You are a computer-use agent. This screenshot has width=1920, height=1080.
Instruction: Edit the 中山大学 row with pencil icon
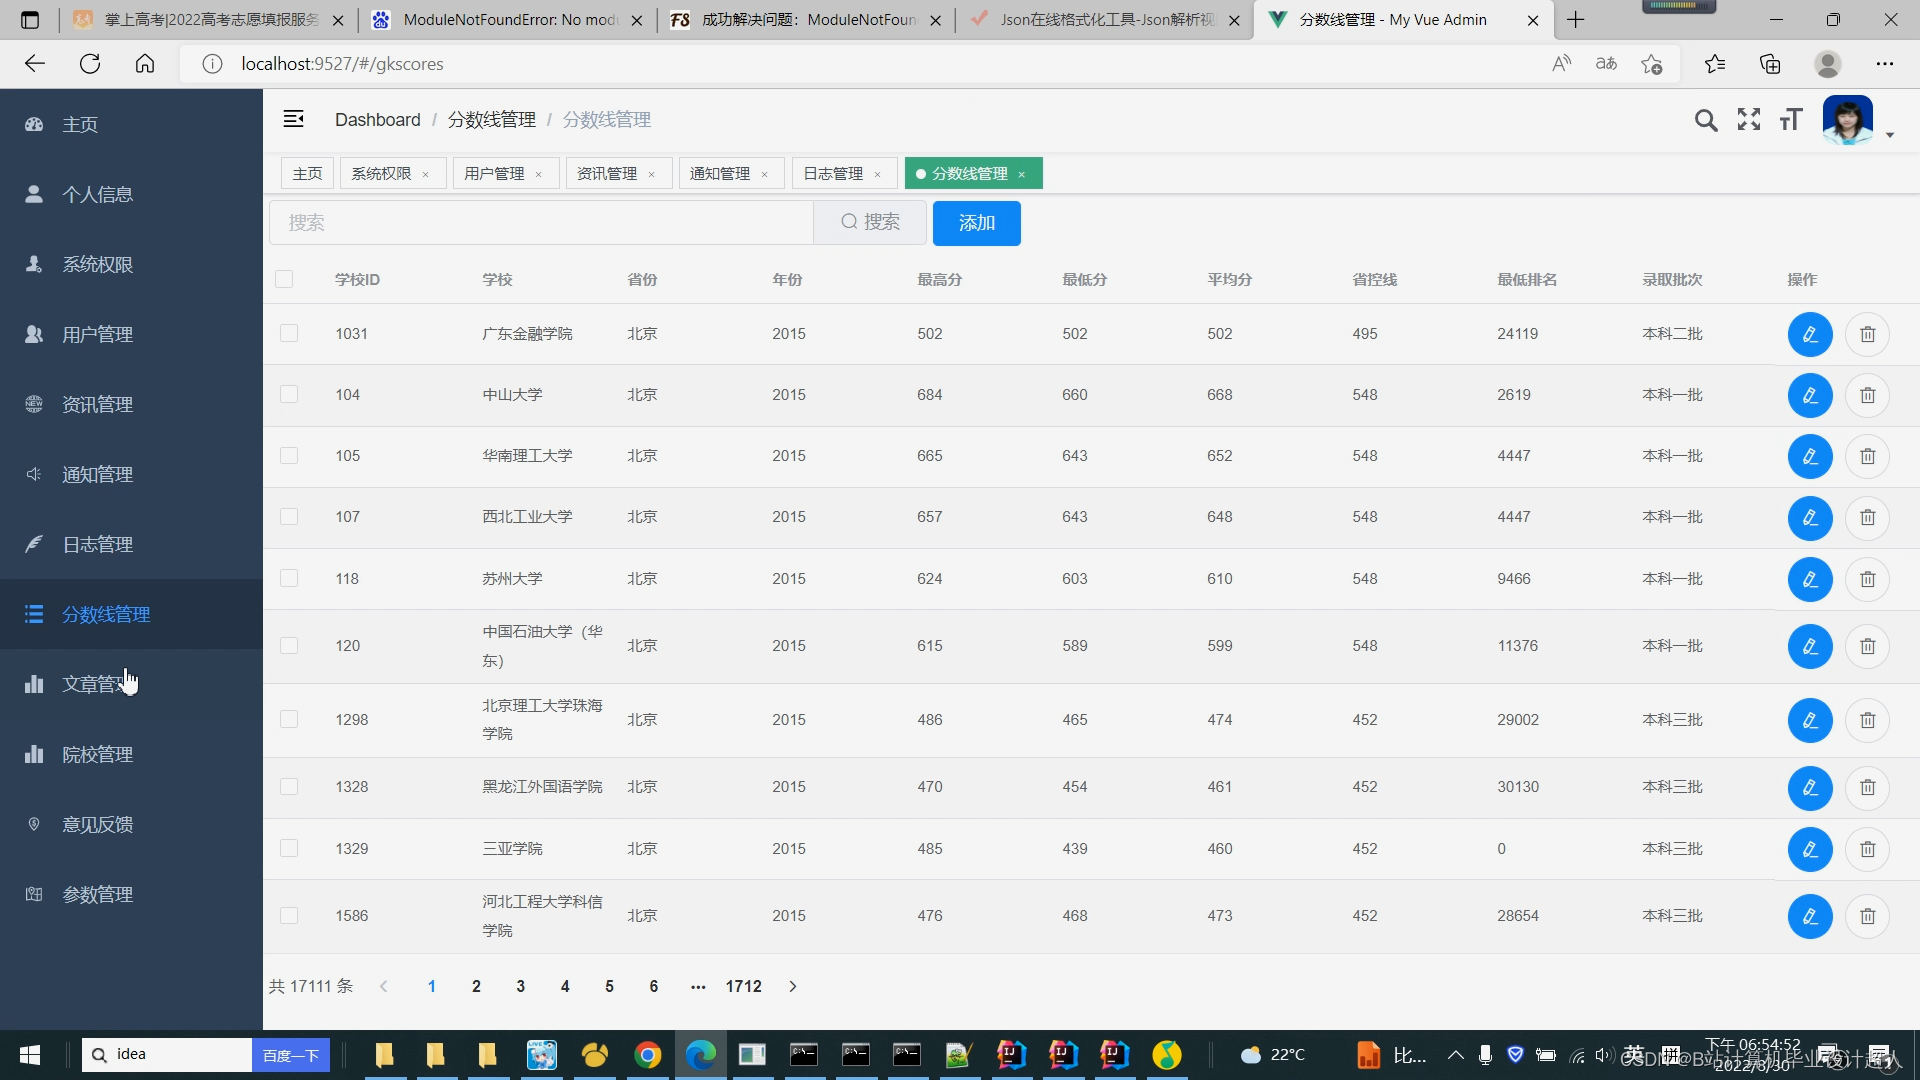(1809, 396)
